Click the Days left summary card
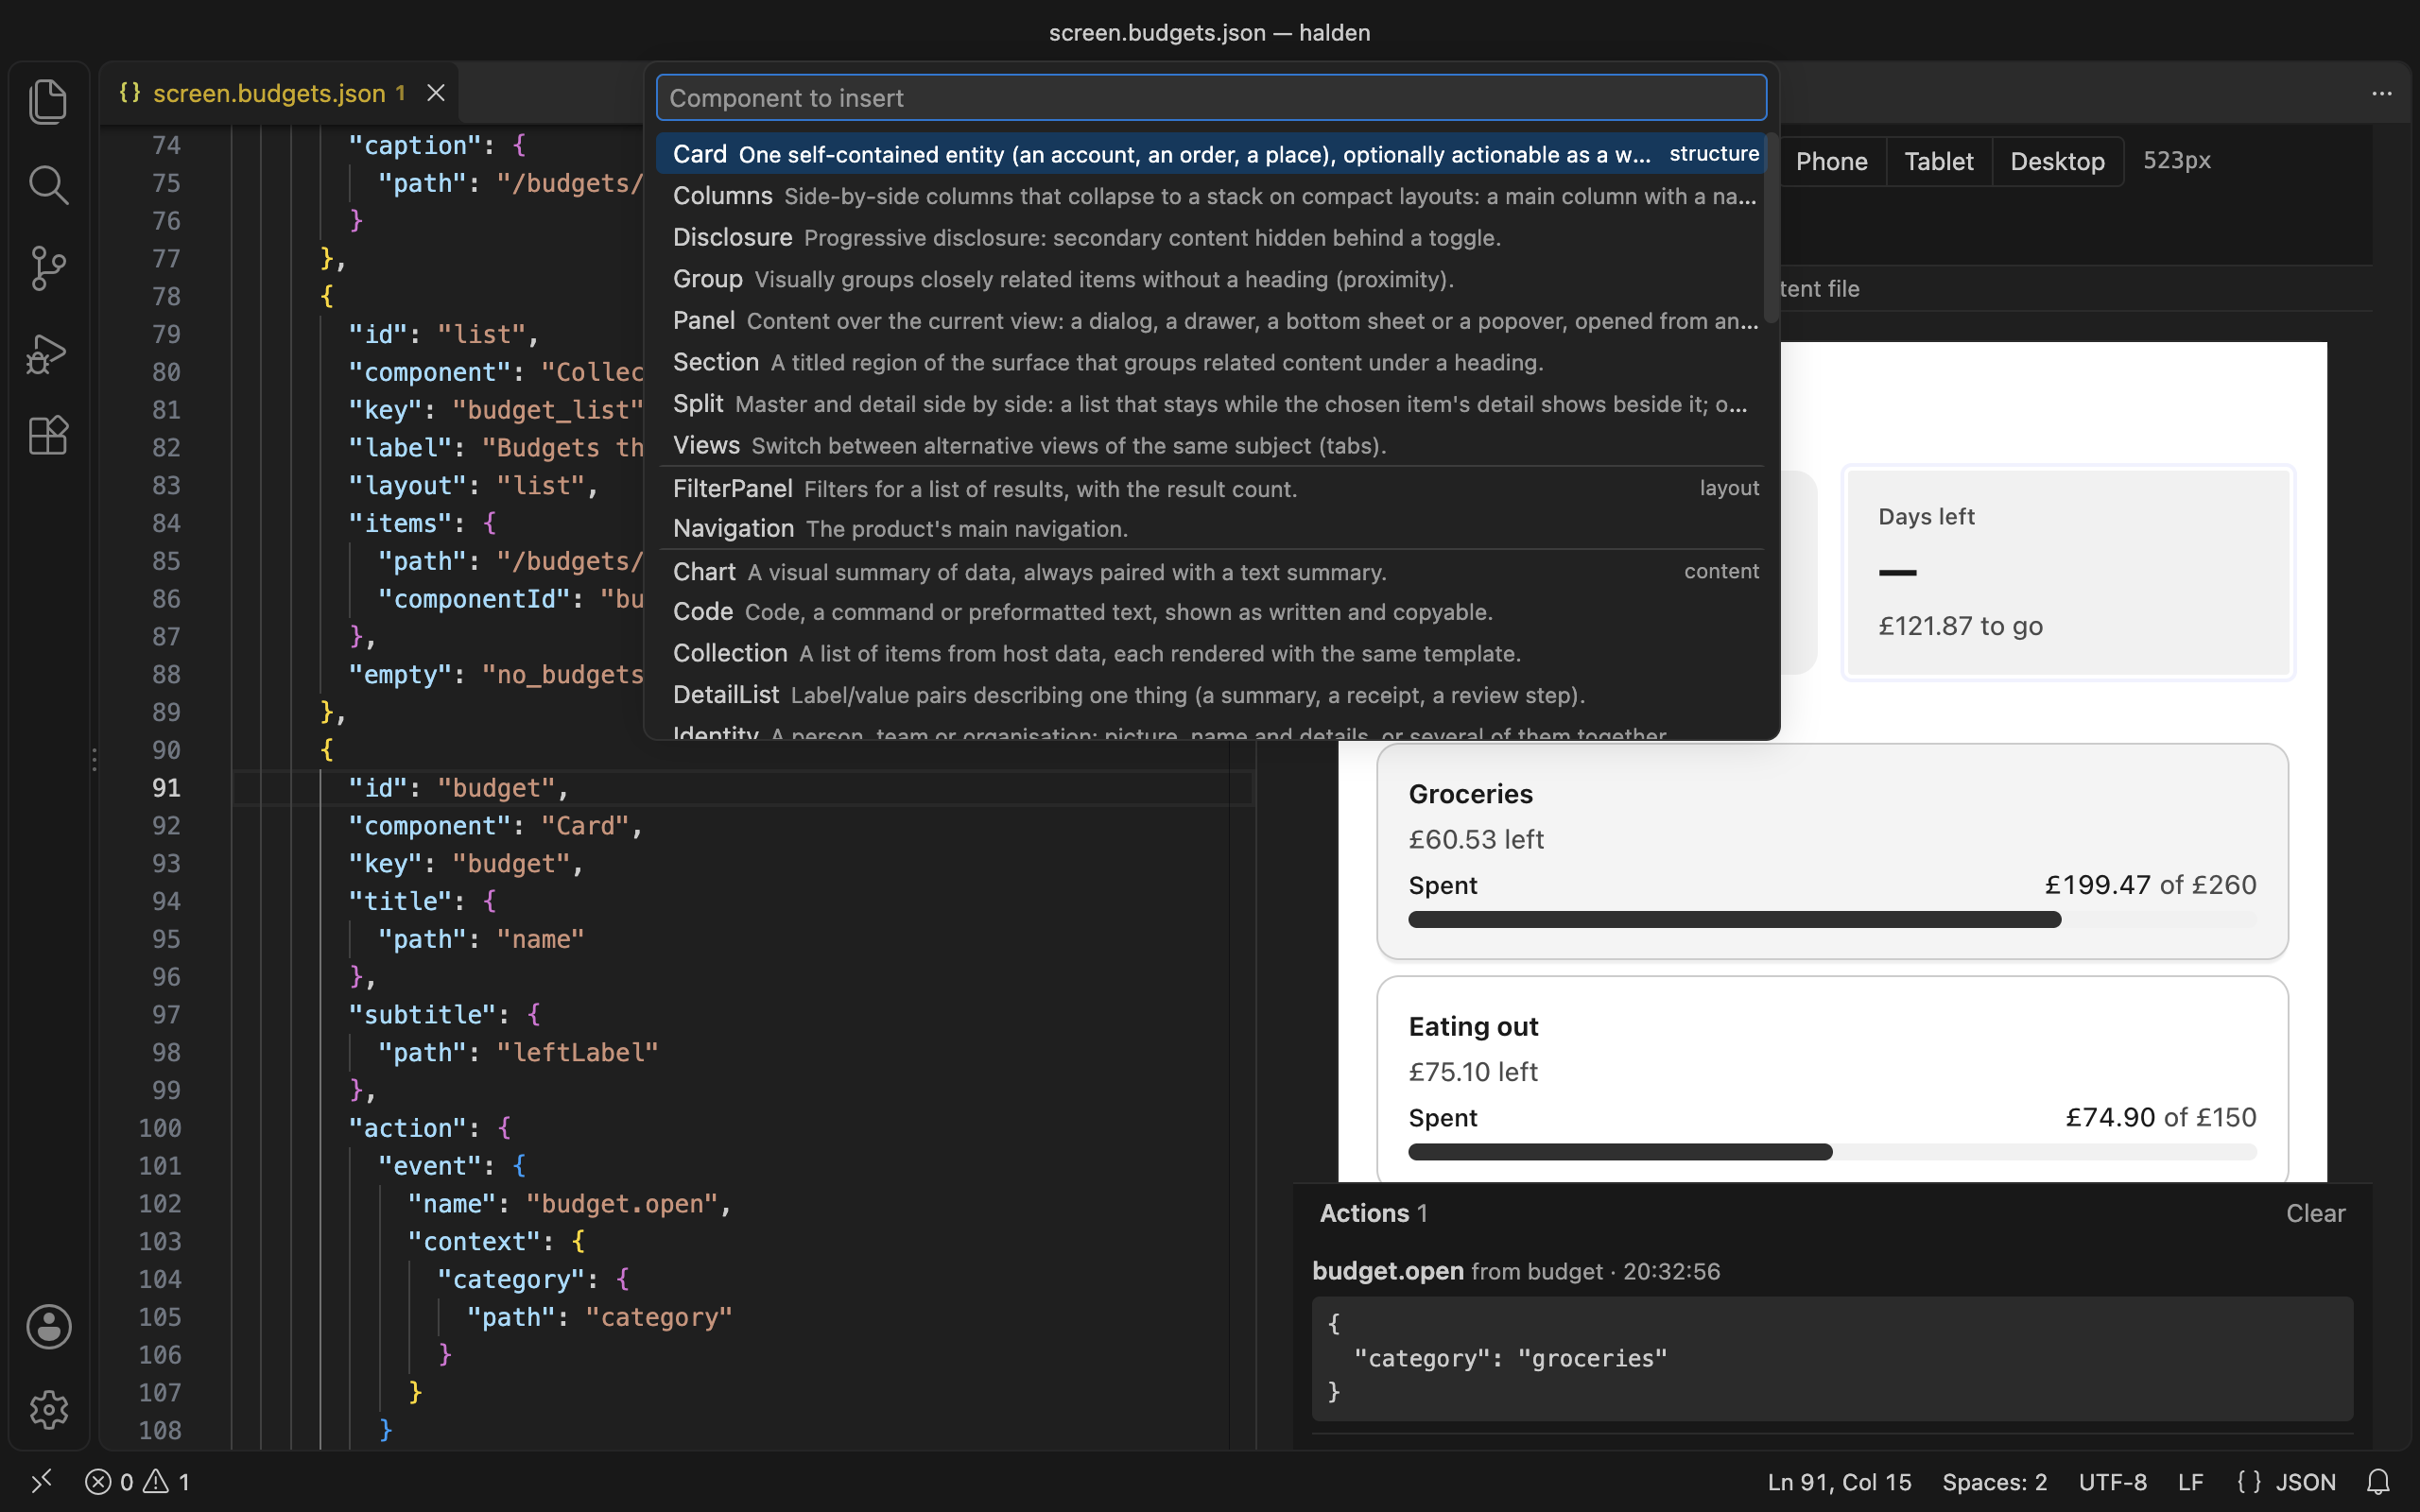This screenshot has height=1512, width=2420. click(x=2068, y=572)
